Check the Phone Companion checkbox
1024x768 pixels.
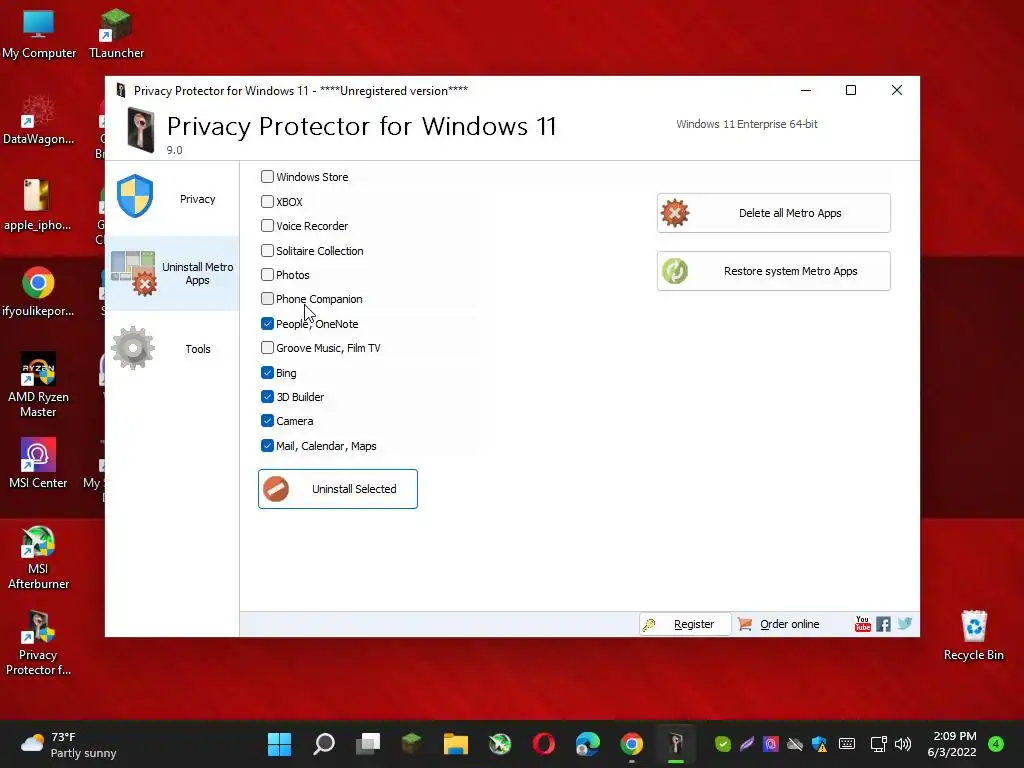coord(267,298)
